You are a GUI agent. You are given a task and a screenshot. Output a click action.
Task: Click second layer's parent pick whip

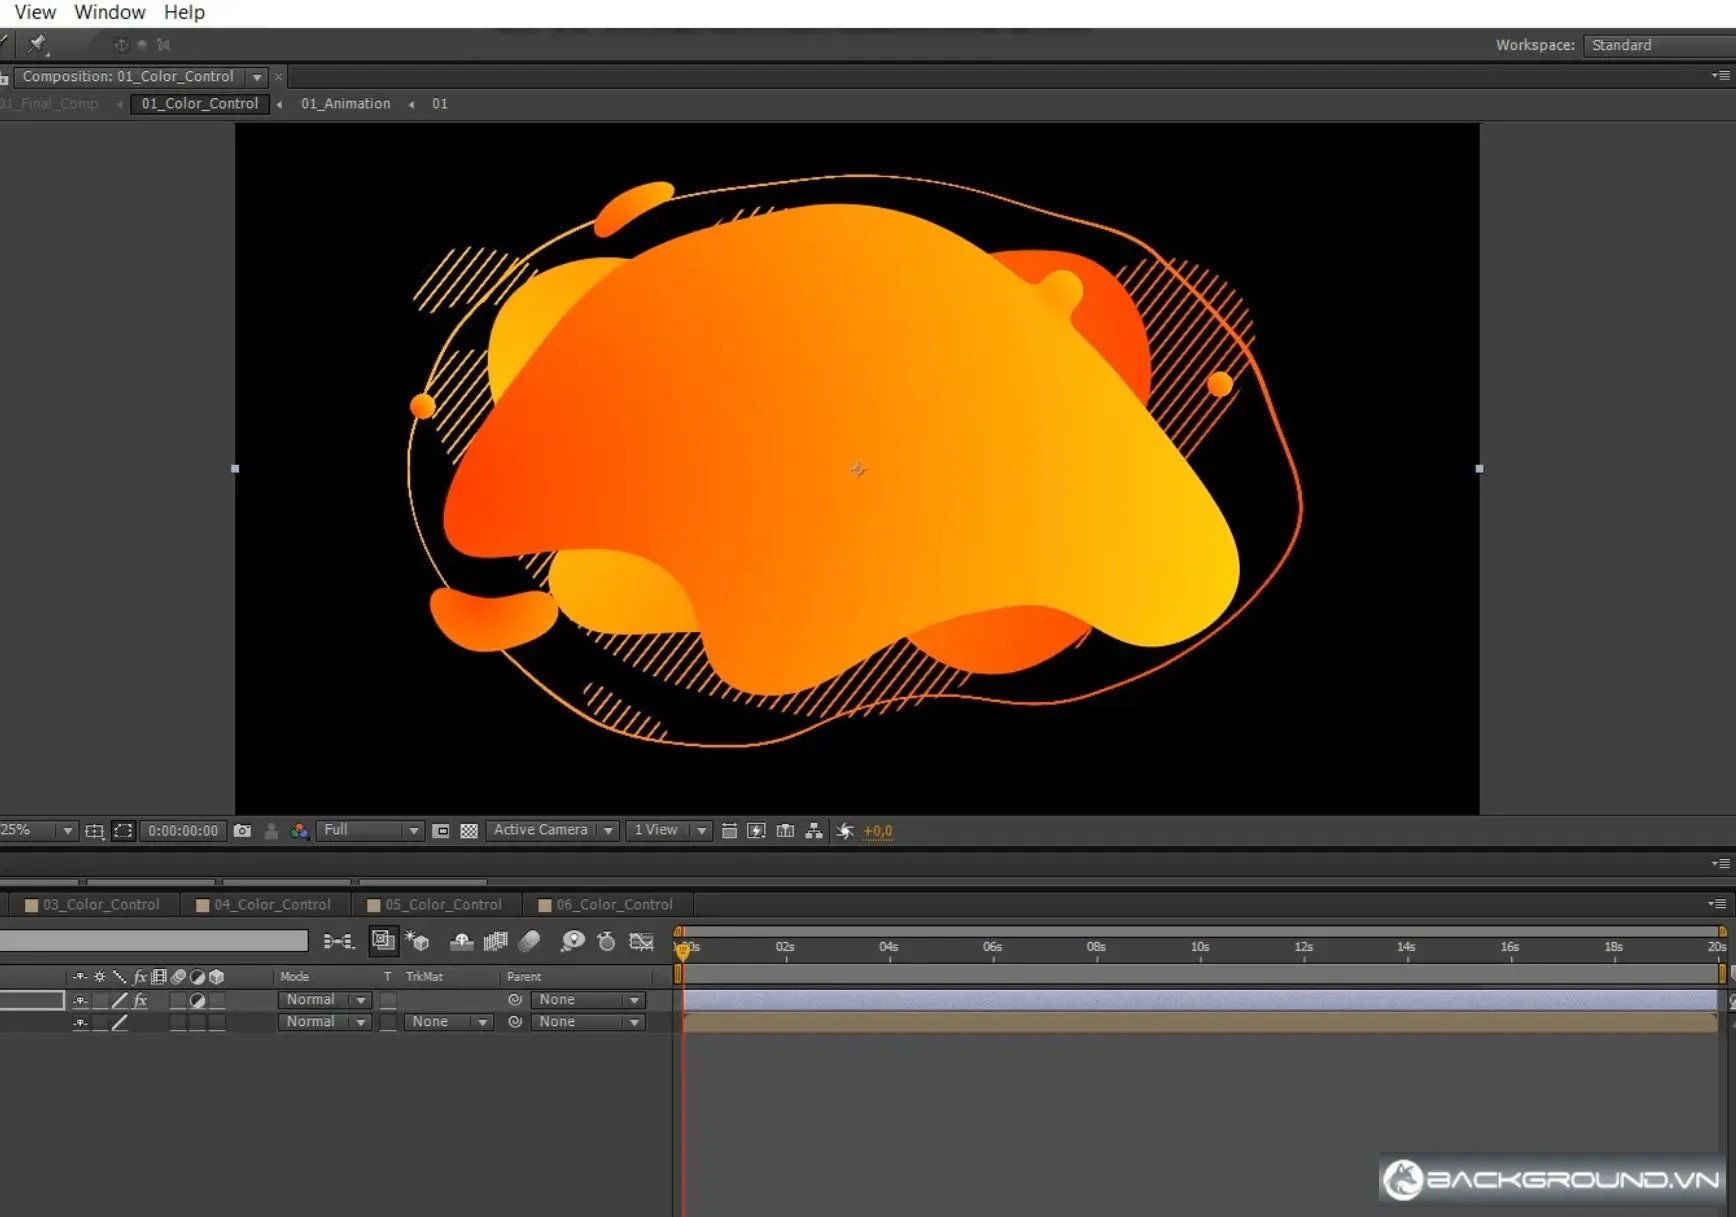pos(515,1022)
